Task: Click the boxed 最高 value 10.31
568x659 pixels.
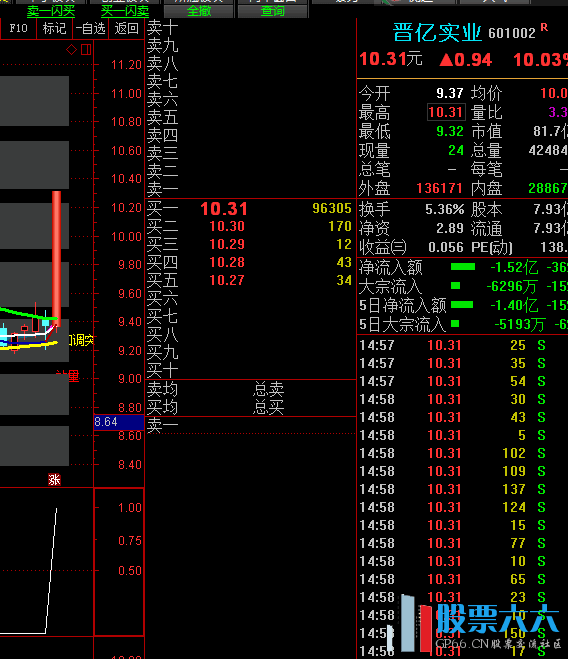Action: tap(446, 112)
